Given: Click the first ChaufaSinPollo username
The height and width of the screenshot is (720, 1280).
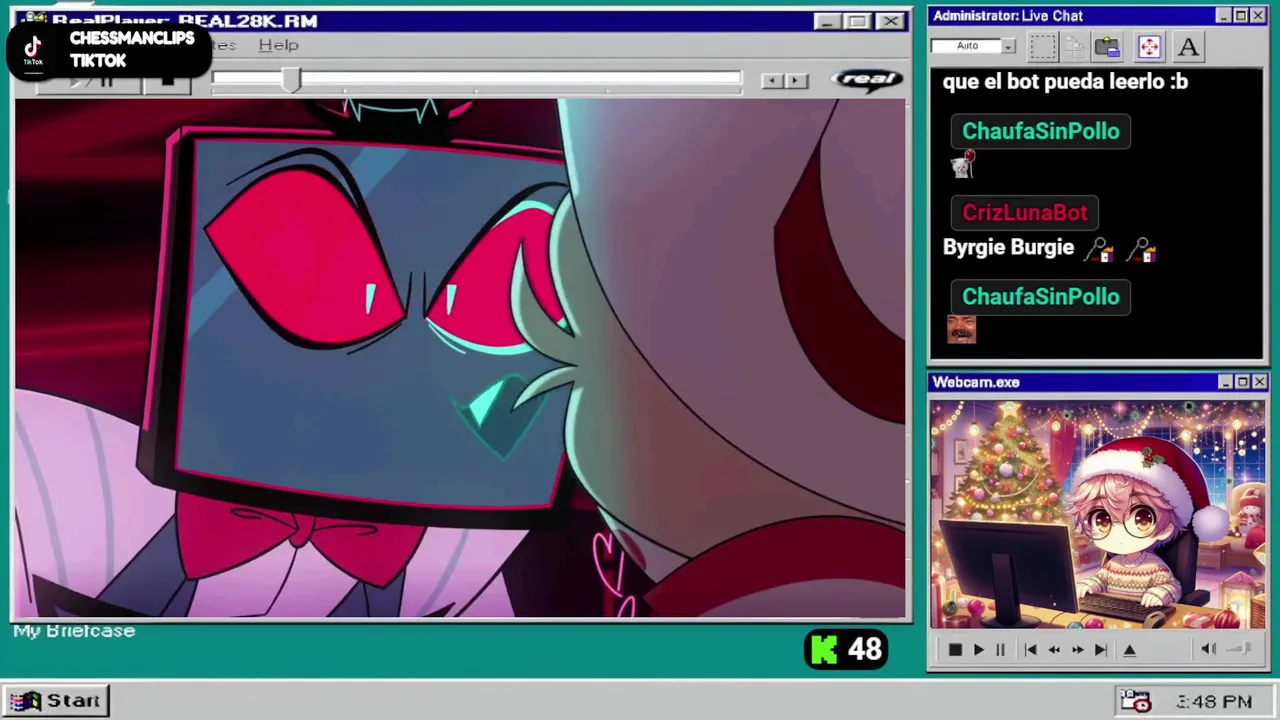Looking at the screenshot, I should pyautogui.click(x=1040, y=131).
